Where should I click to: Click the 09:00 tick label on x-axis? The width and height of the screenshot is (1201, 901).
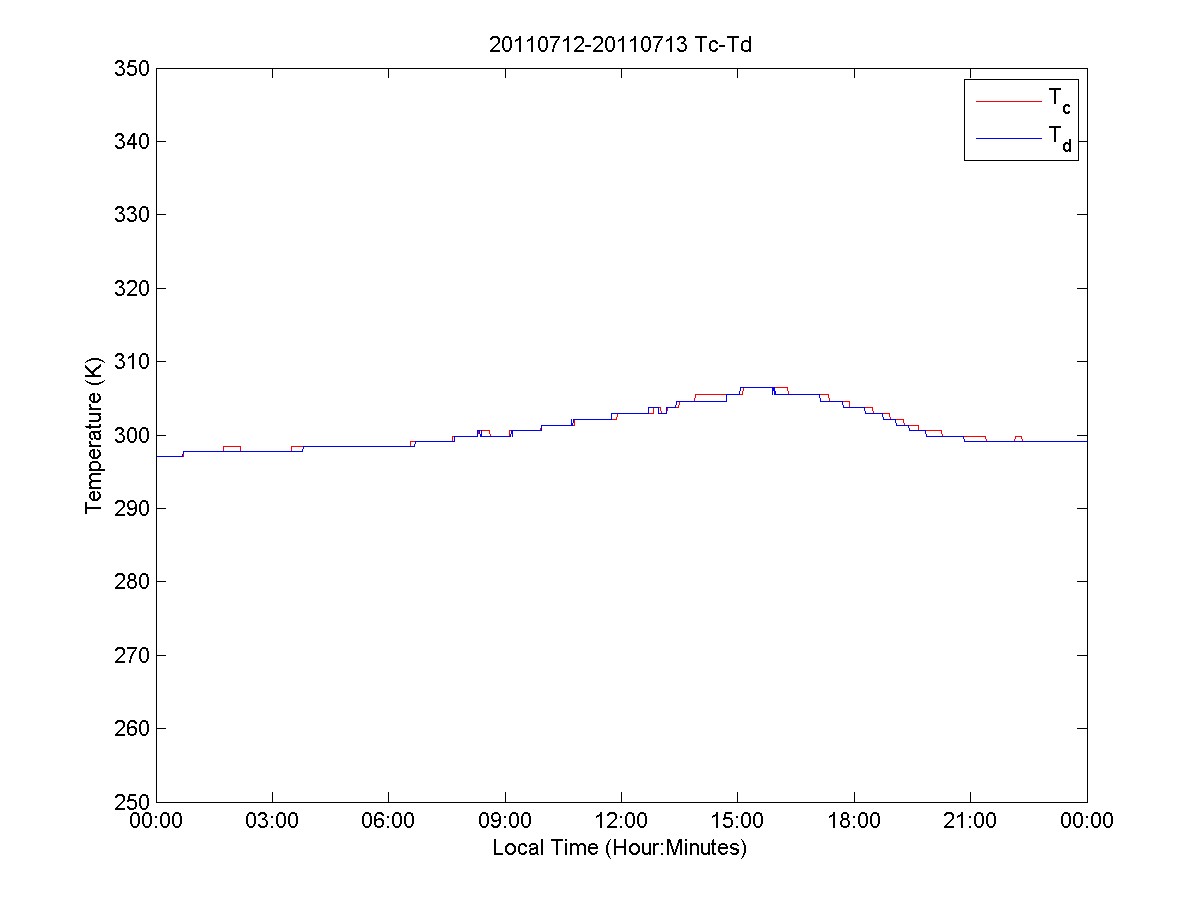coord(505,822)
